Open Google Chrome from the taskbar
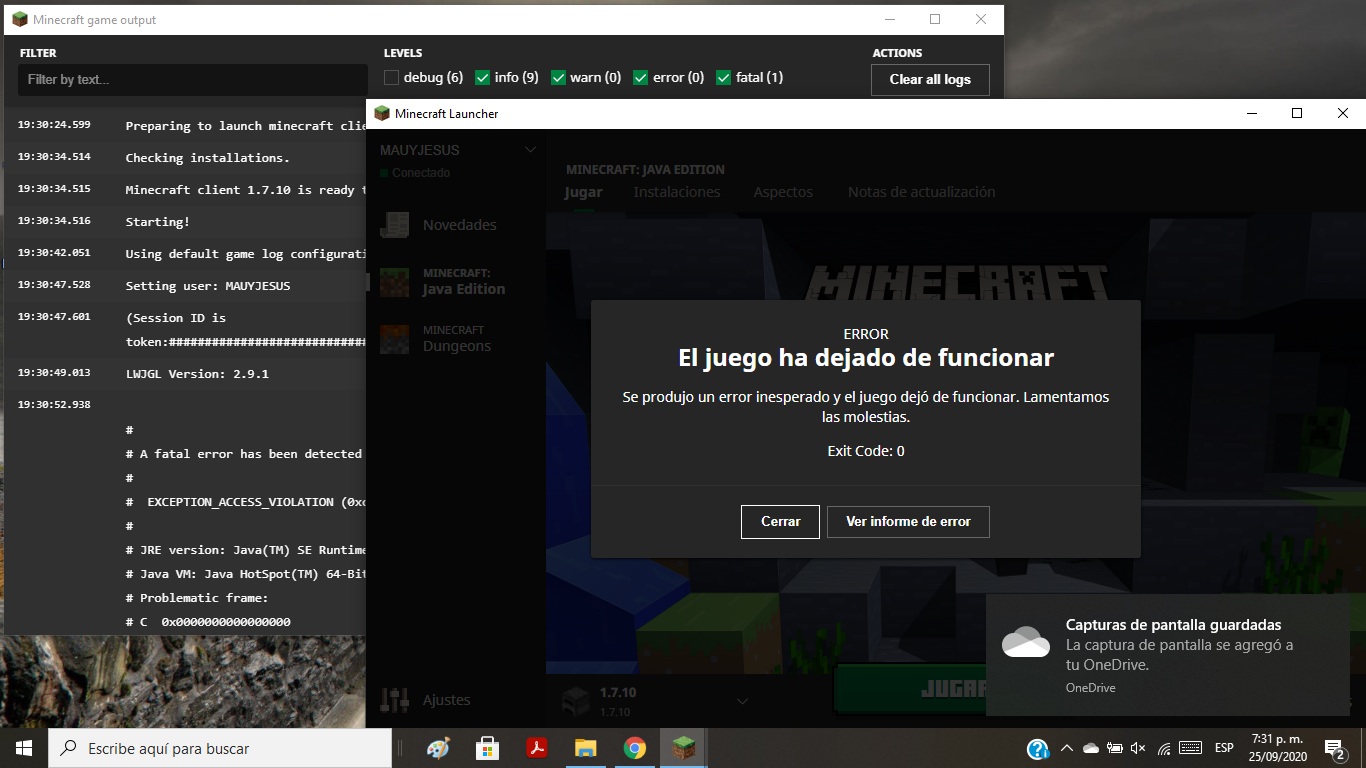 [x=634, y=748]
